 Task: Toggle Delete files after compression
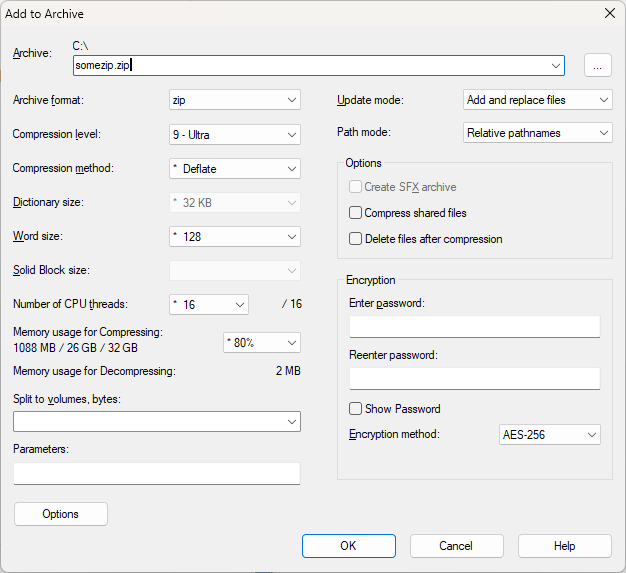355,239
